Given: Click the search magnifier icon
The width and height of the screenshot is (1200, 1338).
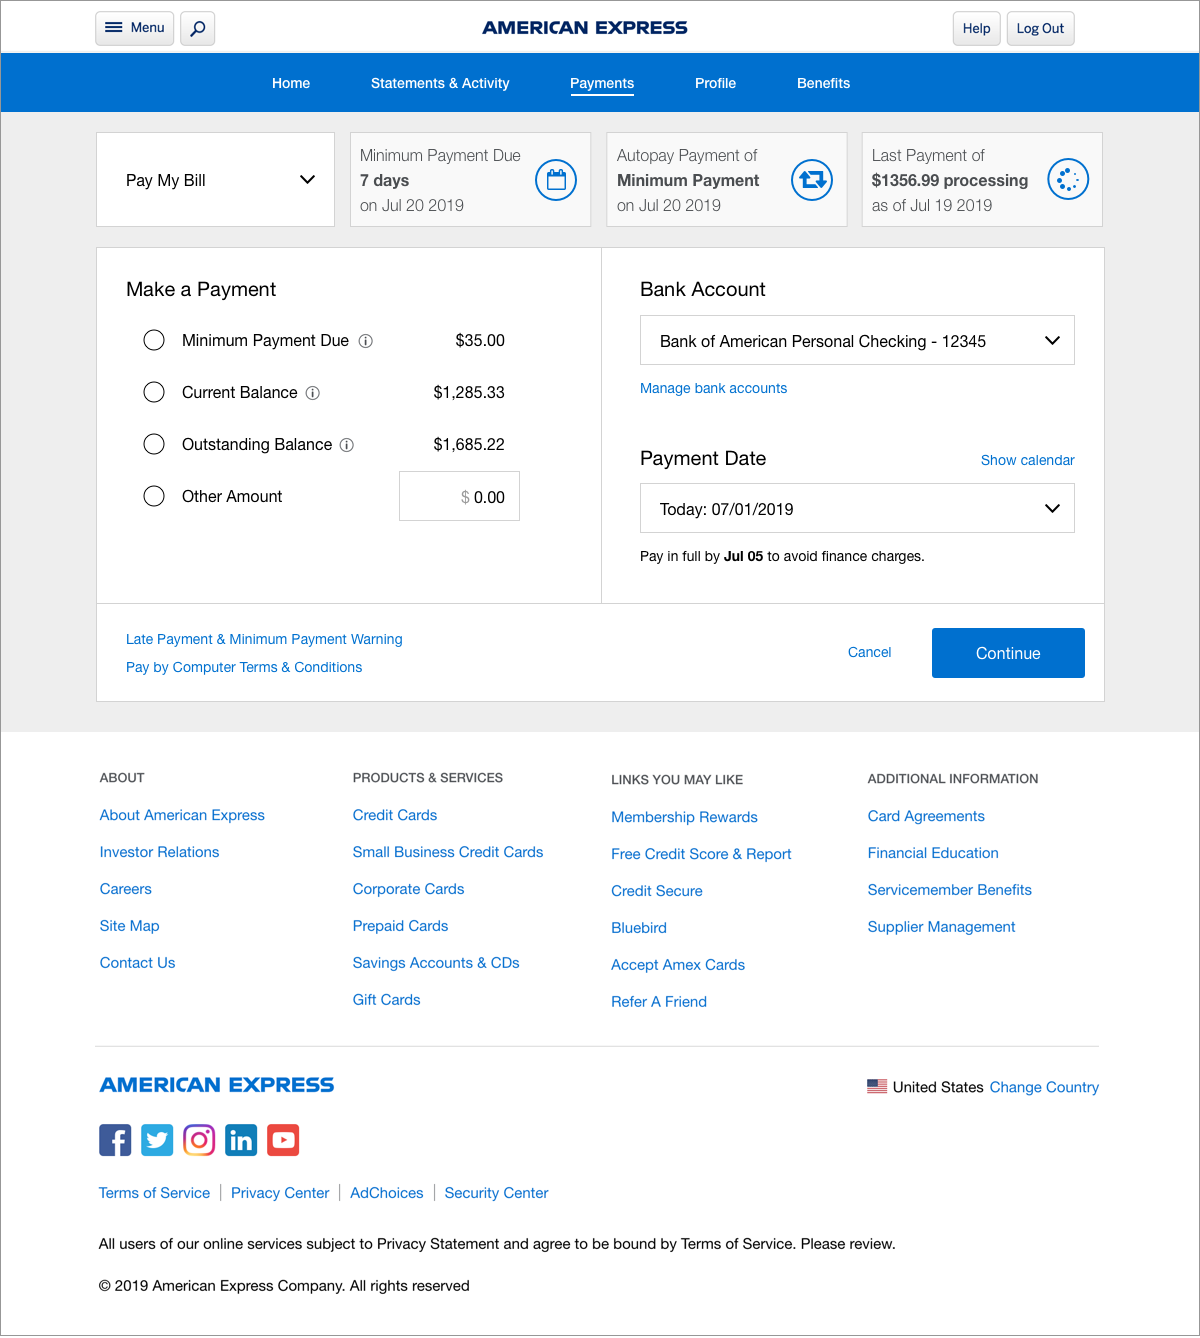Looking at the screenshot, I should 198,28.
